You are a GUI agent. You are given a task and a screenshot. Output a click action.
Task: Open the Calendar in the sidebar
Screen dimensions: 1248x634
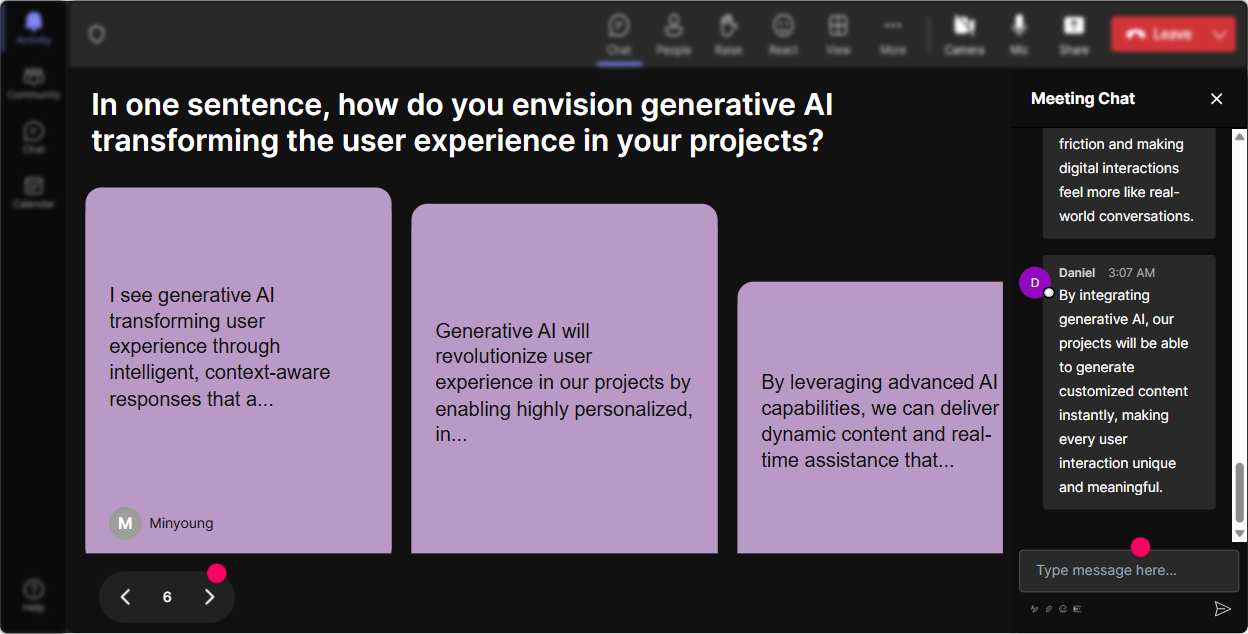coord(33,191)
